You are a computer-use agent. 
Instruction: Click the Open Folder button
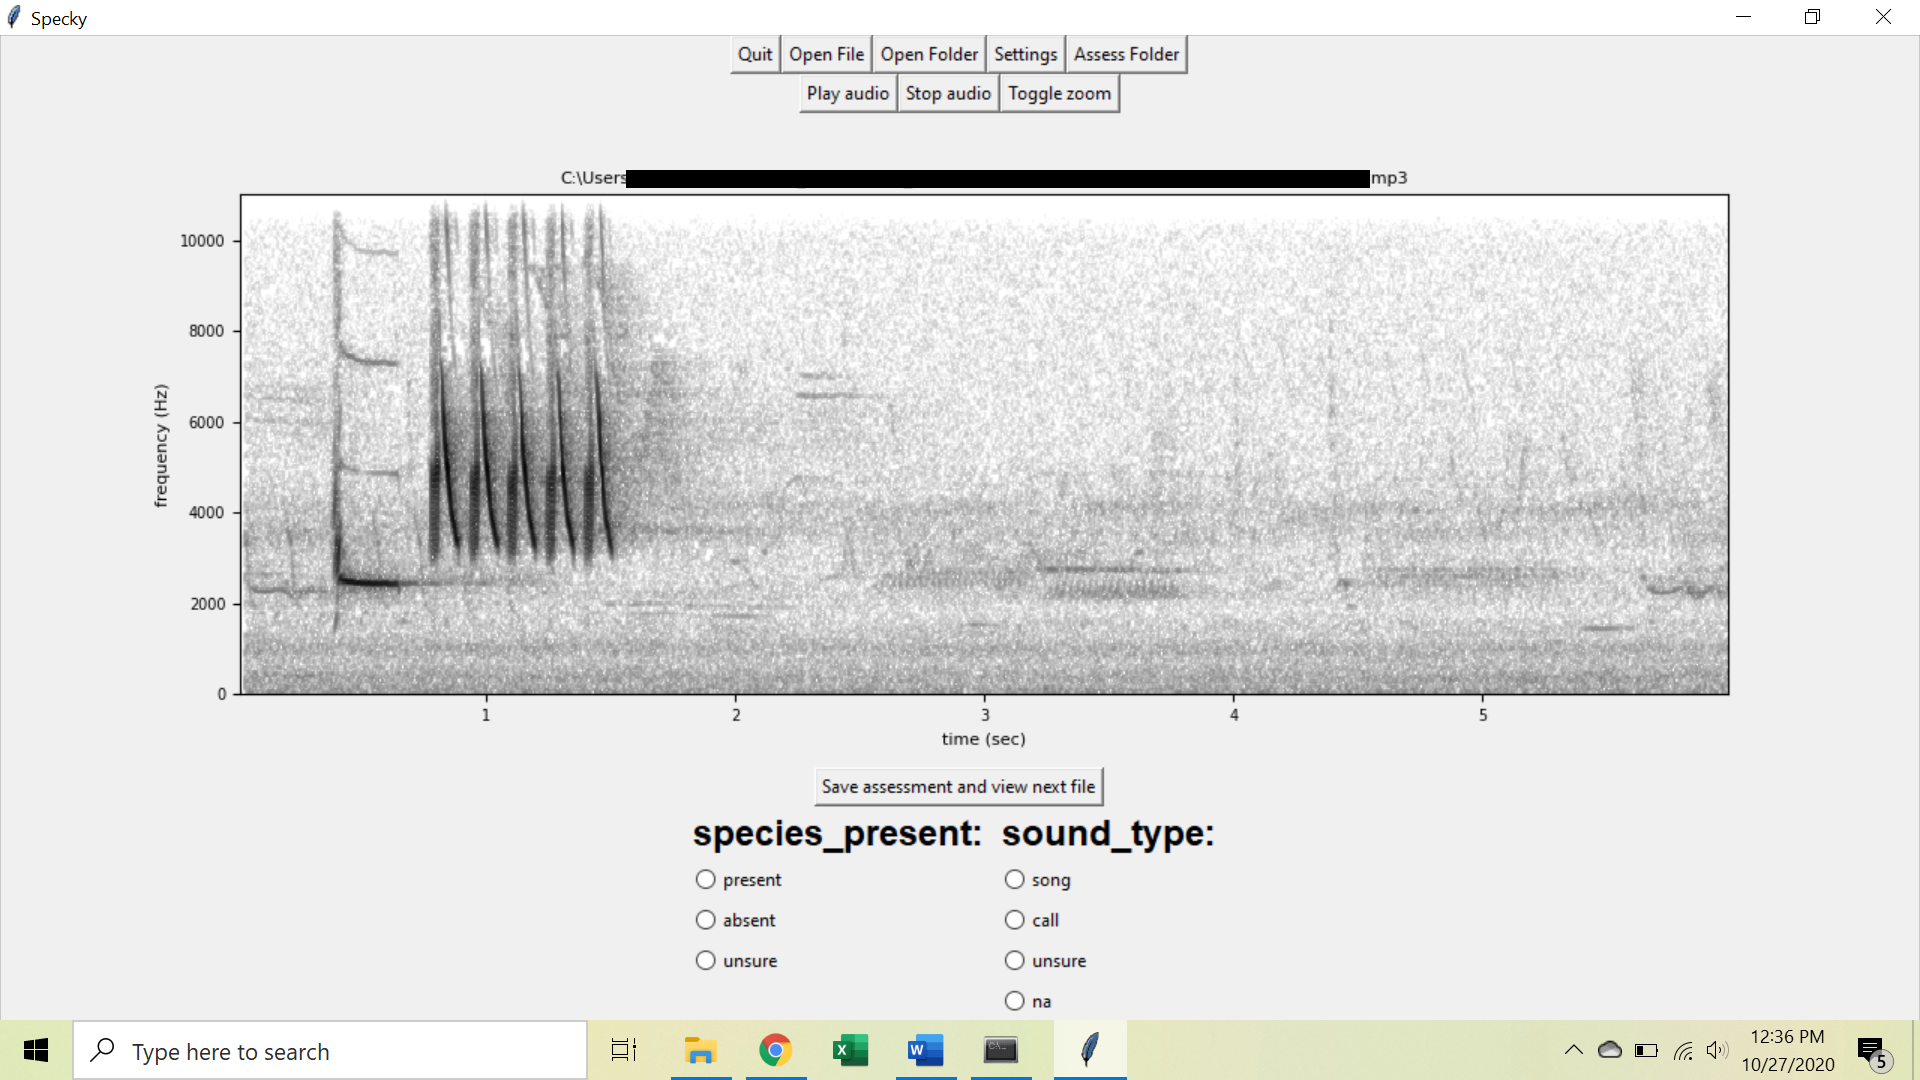point(929,55)
